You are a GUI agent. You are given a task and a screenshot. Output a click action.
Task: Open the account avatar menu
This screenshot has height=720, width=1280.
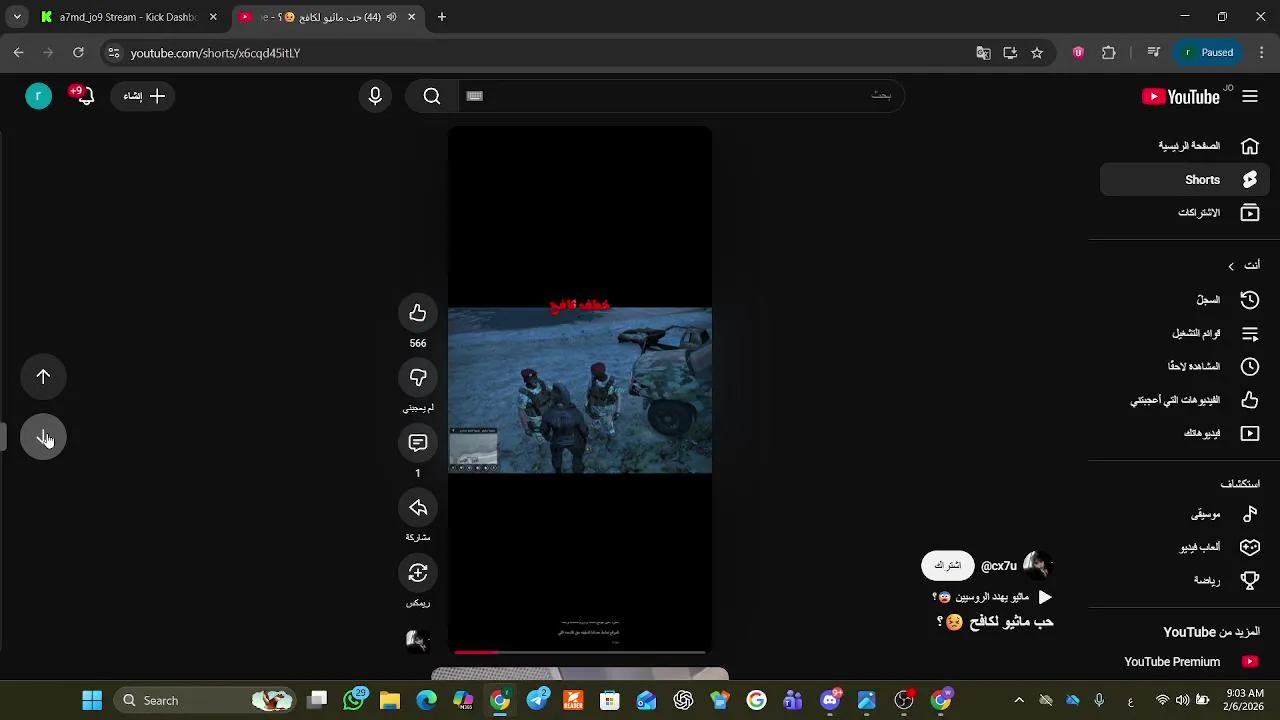pyautogui.click(x=38, y=96)
